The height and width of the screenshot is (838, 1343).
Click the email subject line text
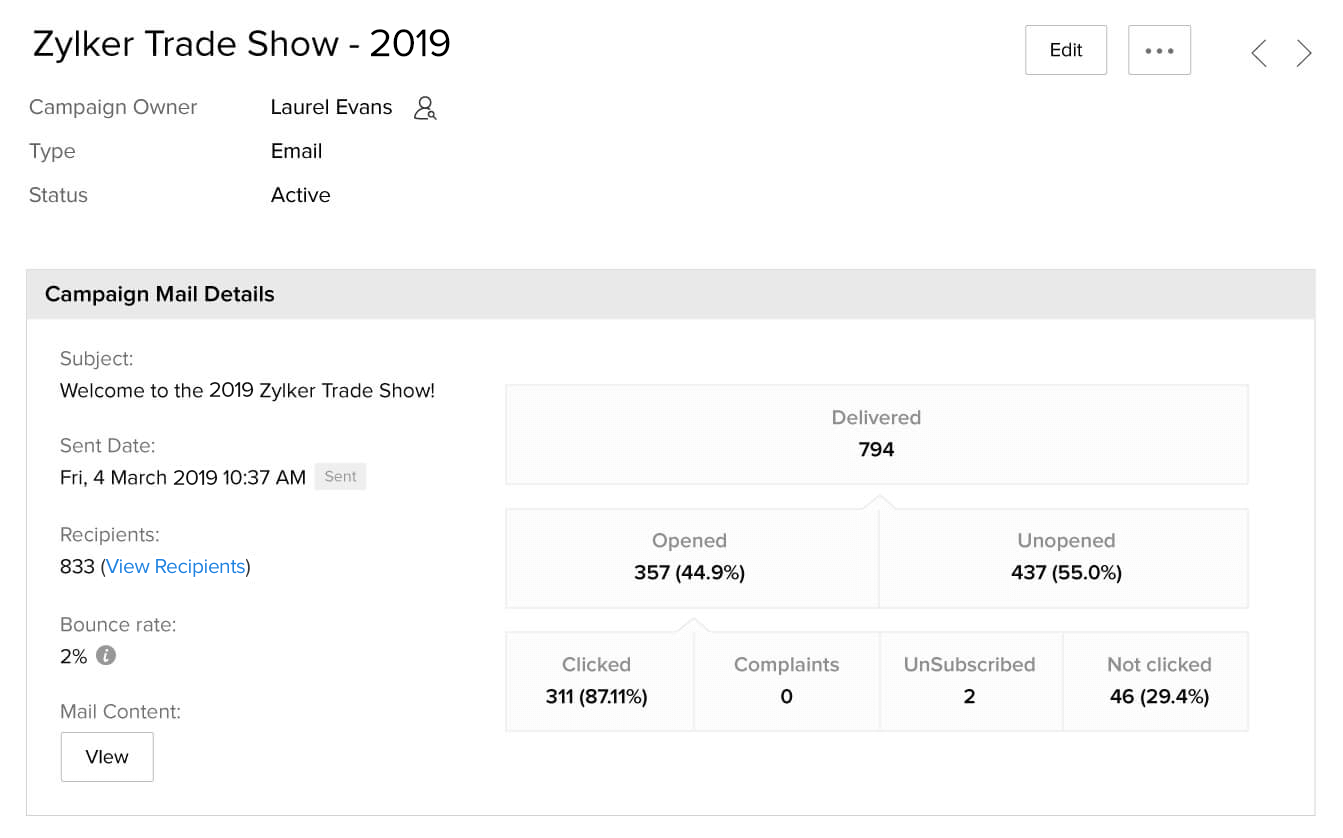tap(247, 391)
